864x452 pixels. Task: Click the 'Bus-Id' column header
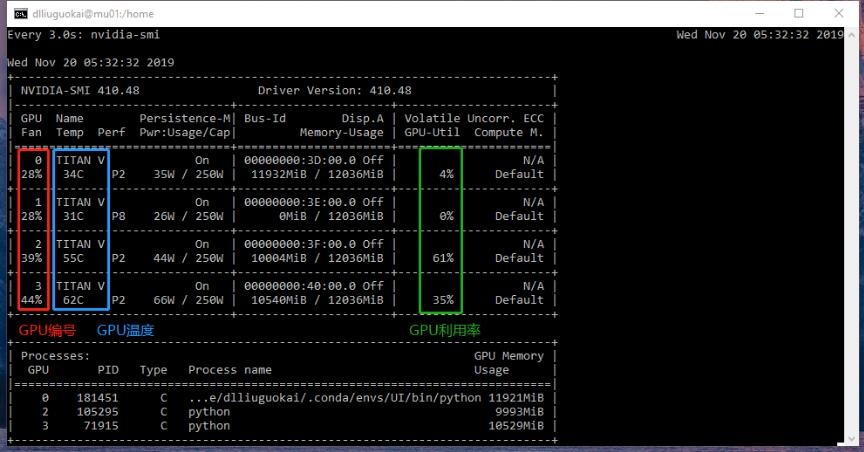(x=265, y=119)
